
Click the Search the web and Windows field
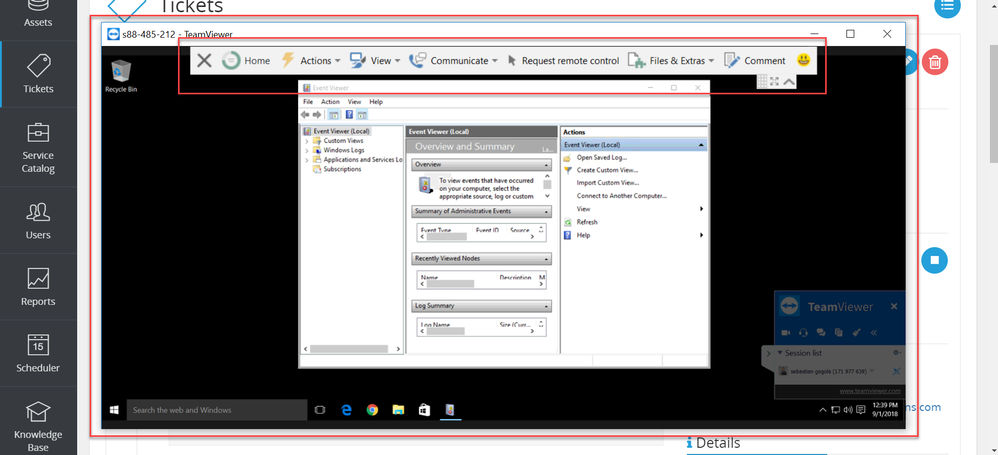pos(217,410)
